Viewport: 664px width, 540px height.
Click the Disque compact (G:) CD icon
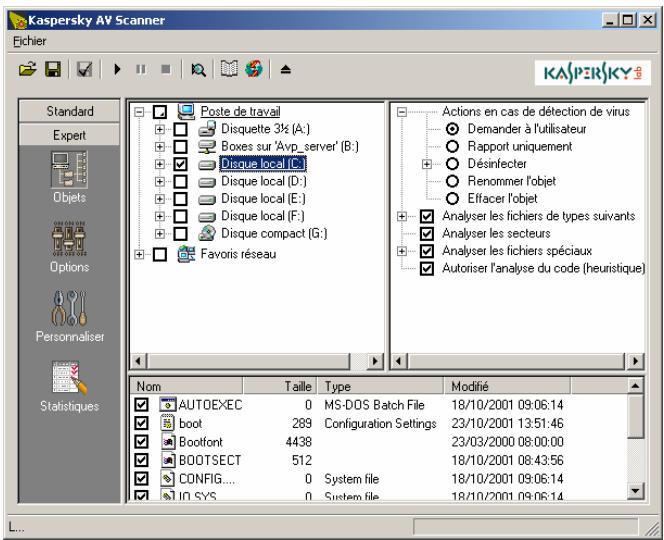(x=207, y=233)
